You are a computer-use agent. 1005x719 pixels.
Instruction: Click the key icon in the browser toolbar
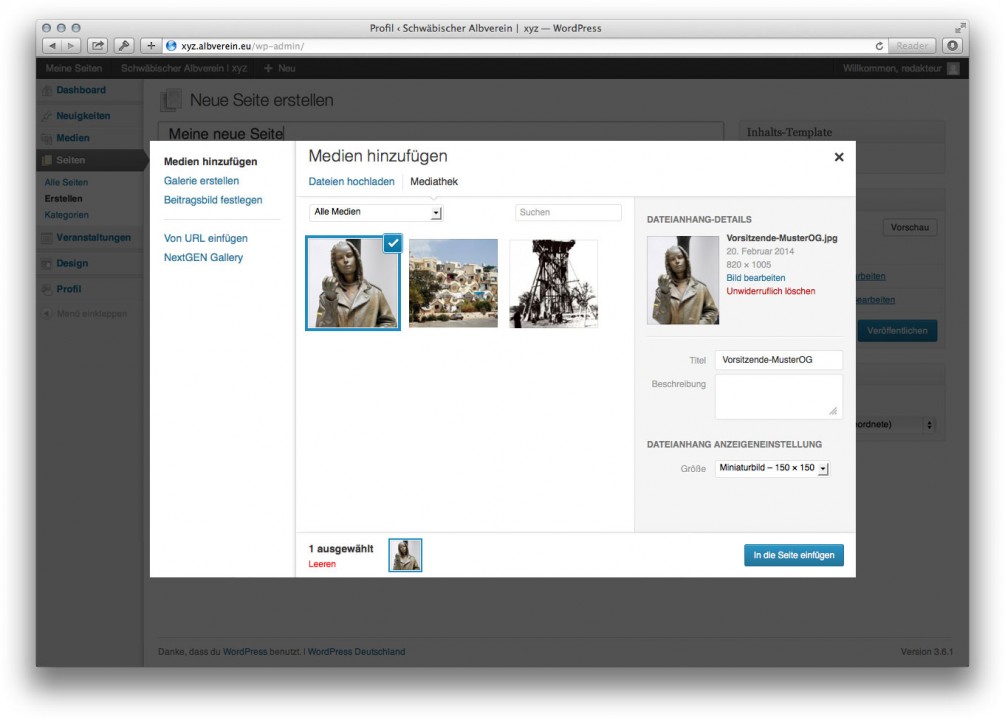[123, 46]
